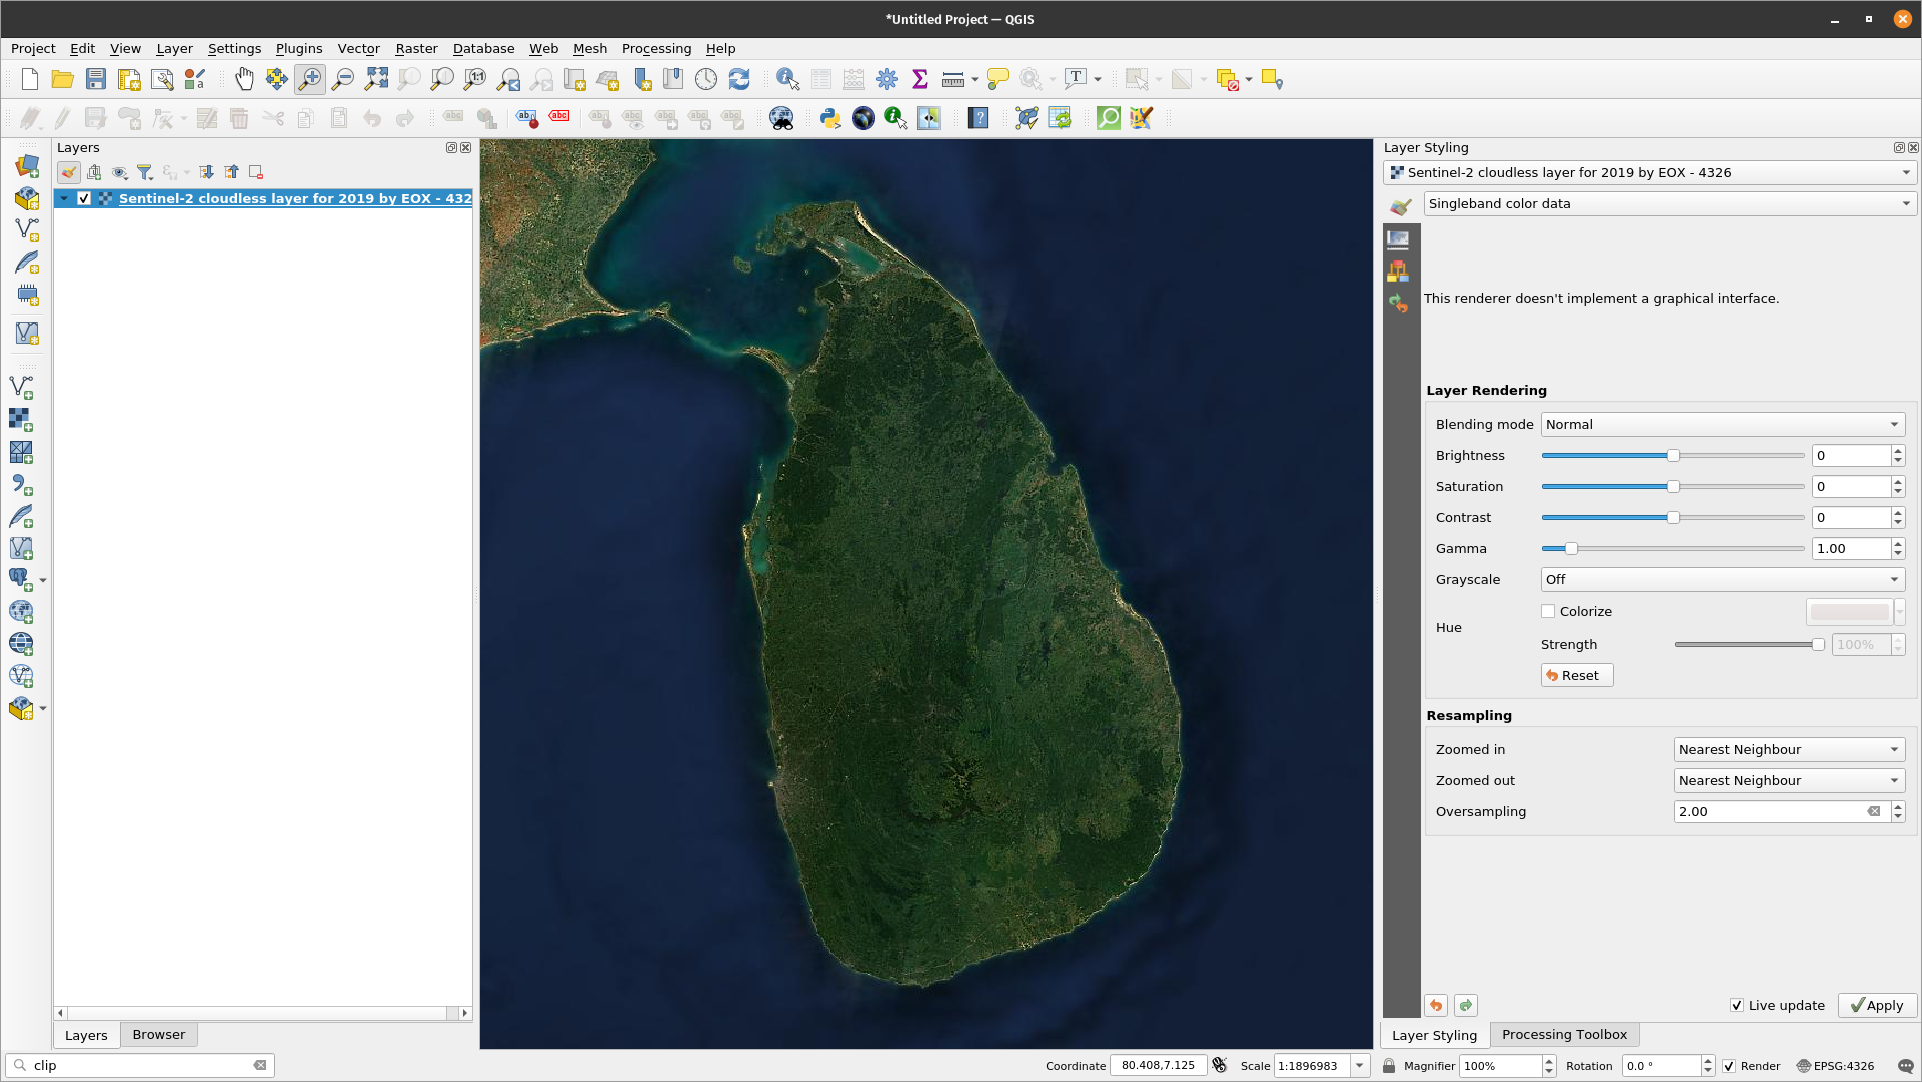The height and width of the screenshot is (1082, 1922).
Task: Select Zoomed in resampling method dropdown
Action: (x=1783, y=748)
